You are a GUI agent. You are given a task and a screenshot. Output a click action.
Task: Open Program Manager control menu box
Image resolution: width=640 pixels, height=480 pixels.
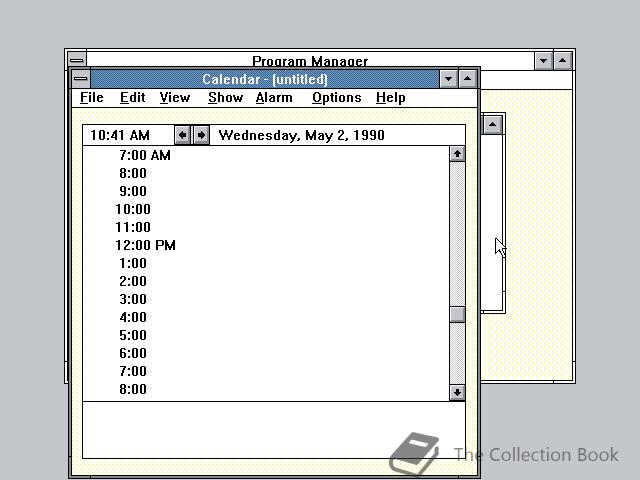77,60
